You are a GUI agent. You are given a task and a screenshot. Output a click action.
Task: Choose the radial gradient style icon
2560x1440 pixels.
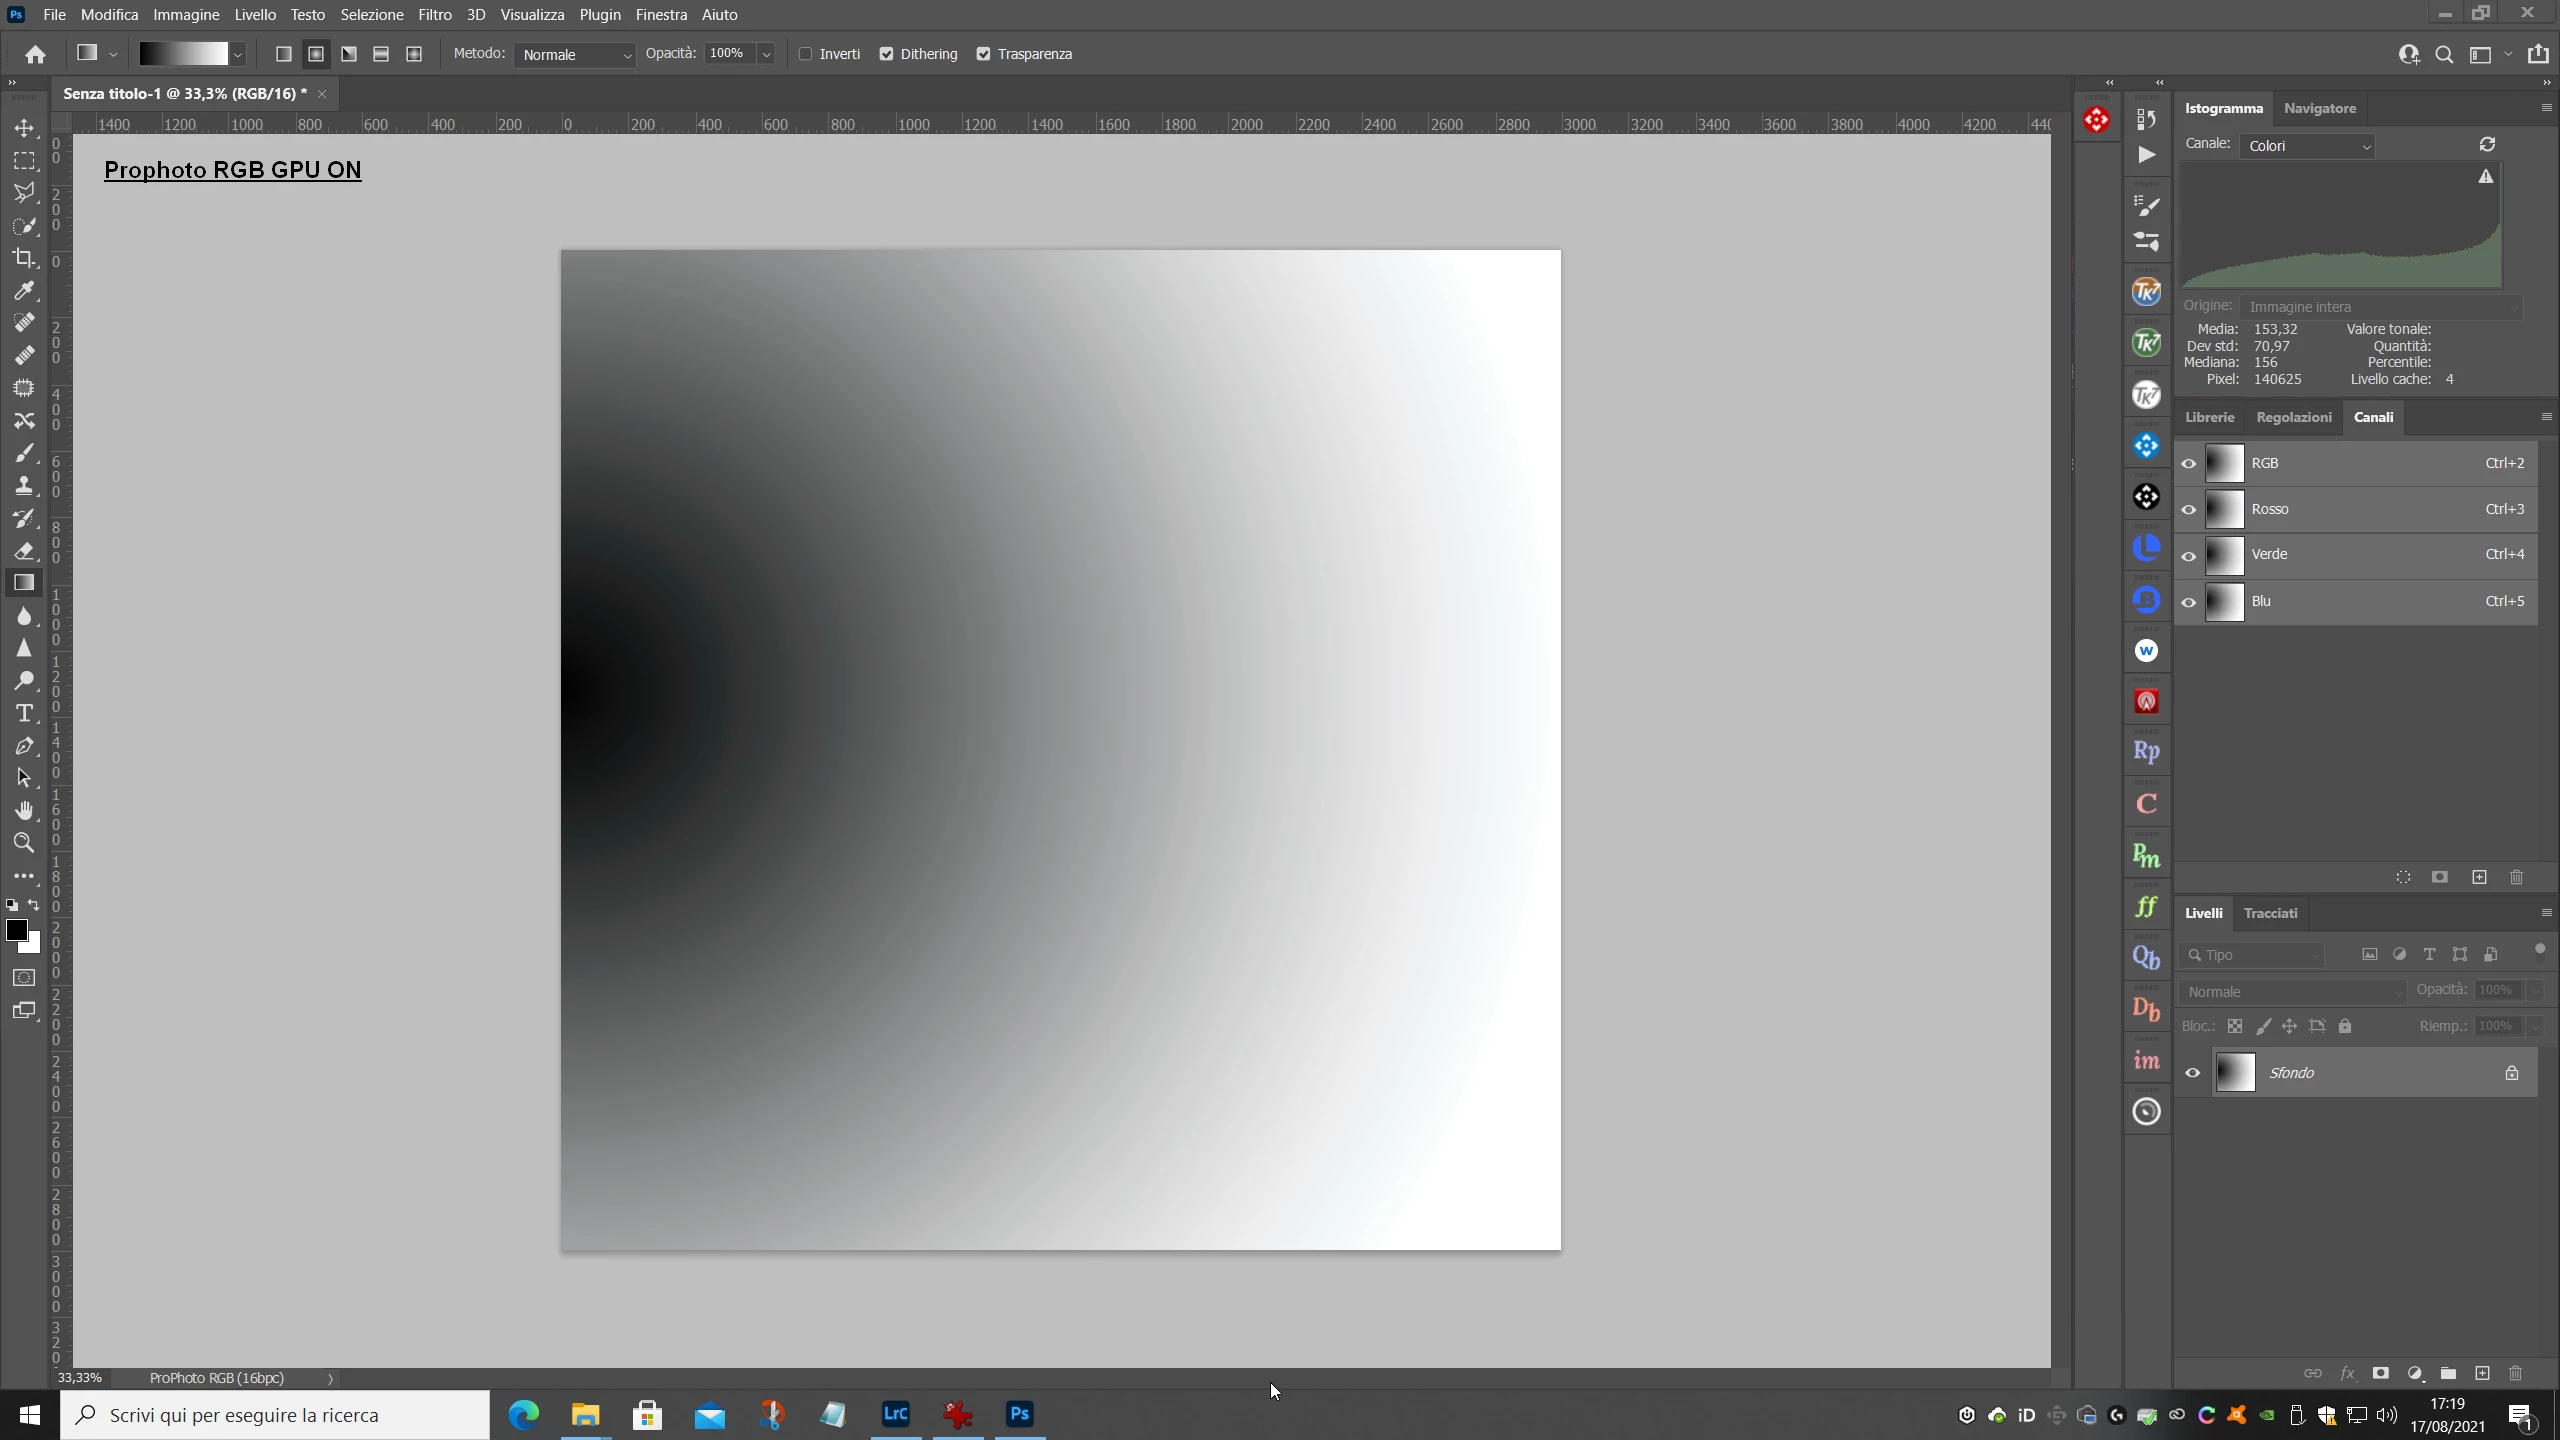point(316,54)
